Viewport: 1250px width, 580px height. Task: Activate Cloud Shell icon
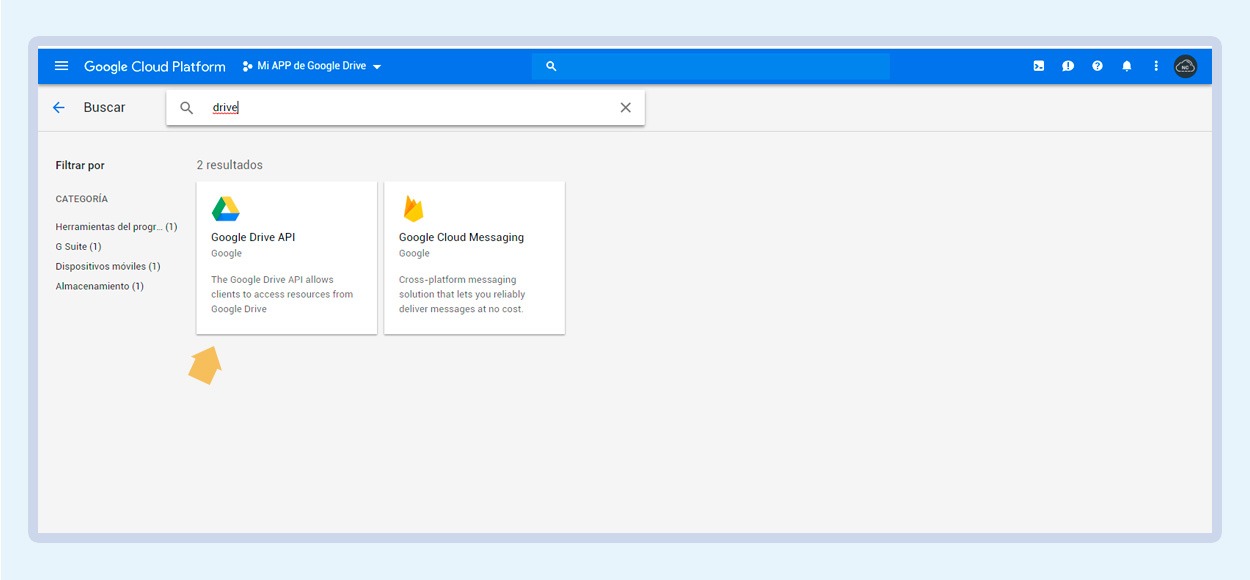click(1039, 66)
